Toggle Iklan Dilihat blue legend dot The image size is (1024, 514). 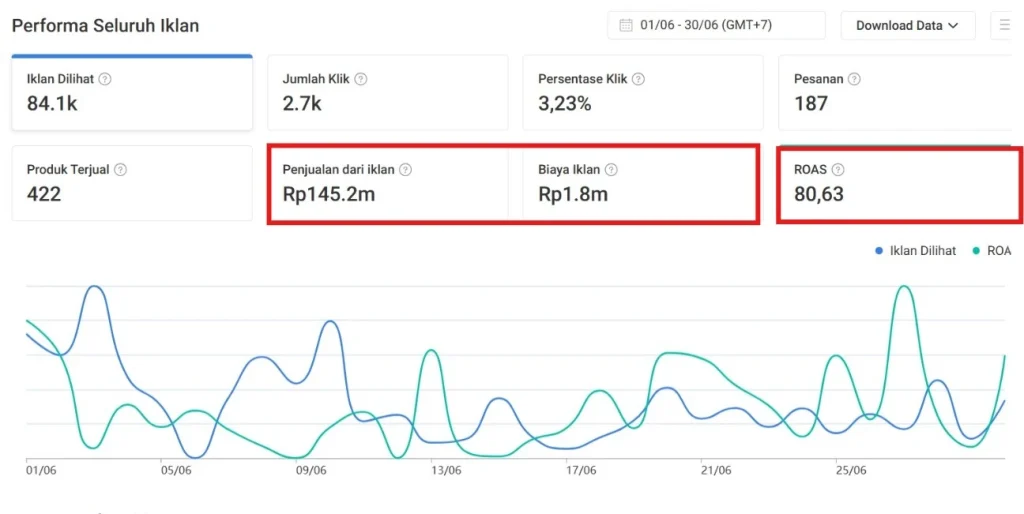click(879, 251)
